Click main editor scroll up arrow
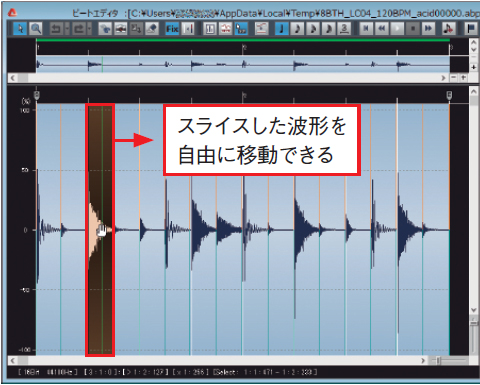 474,91
